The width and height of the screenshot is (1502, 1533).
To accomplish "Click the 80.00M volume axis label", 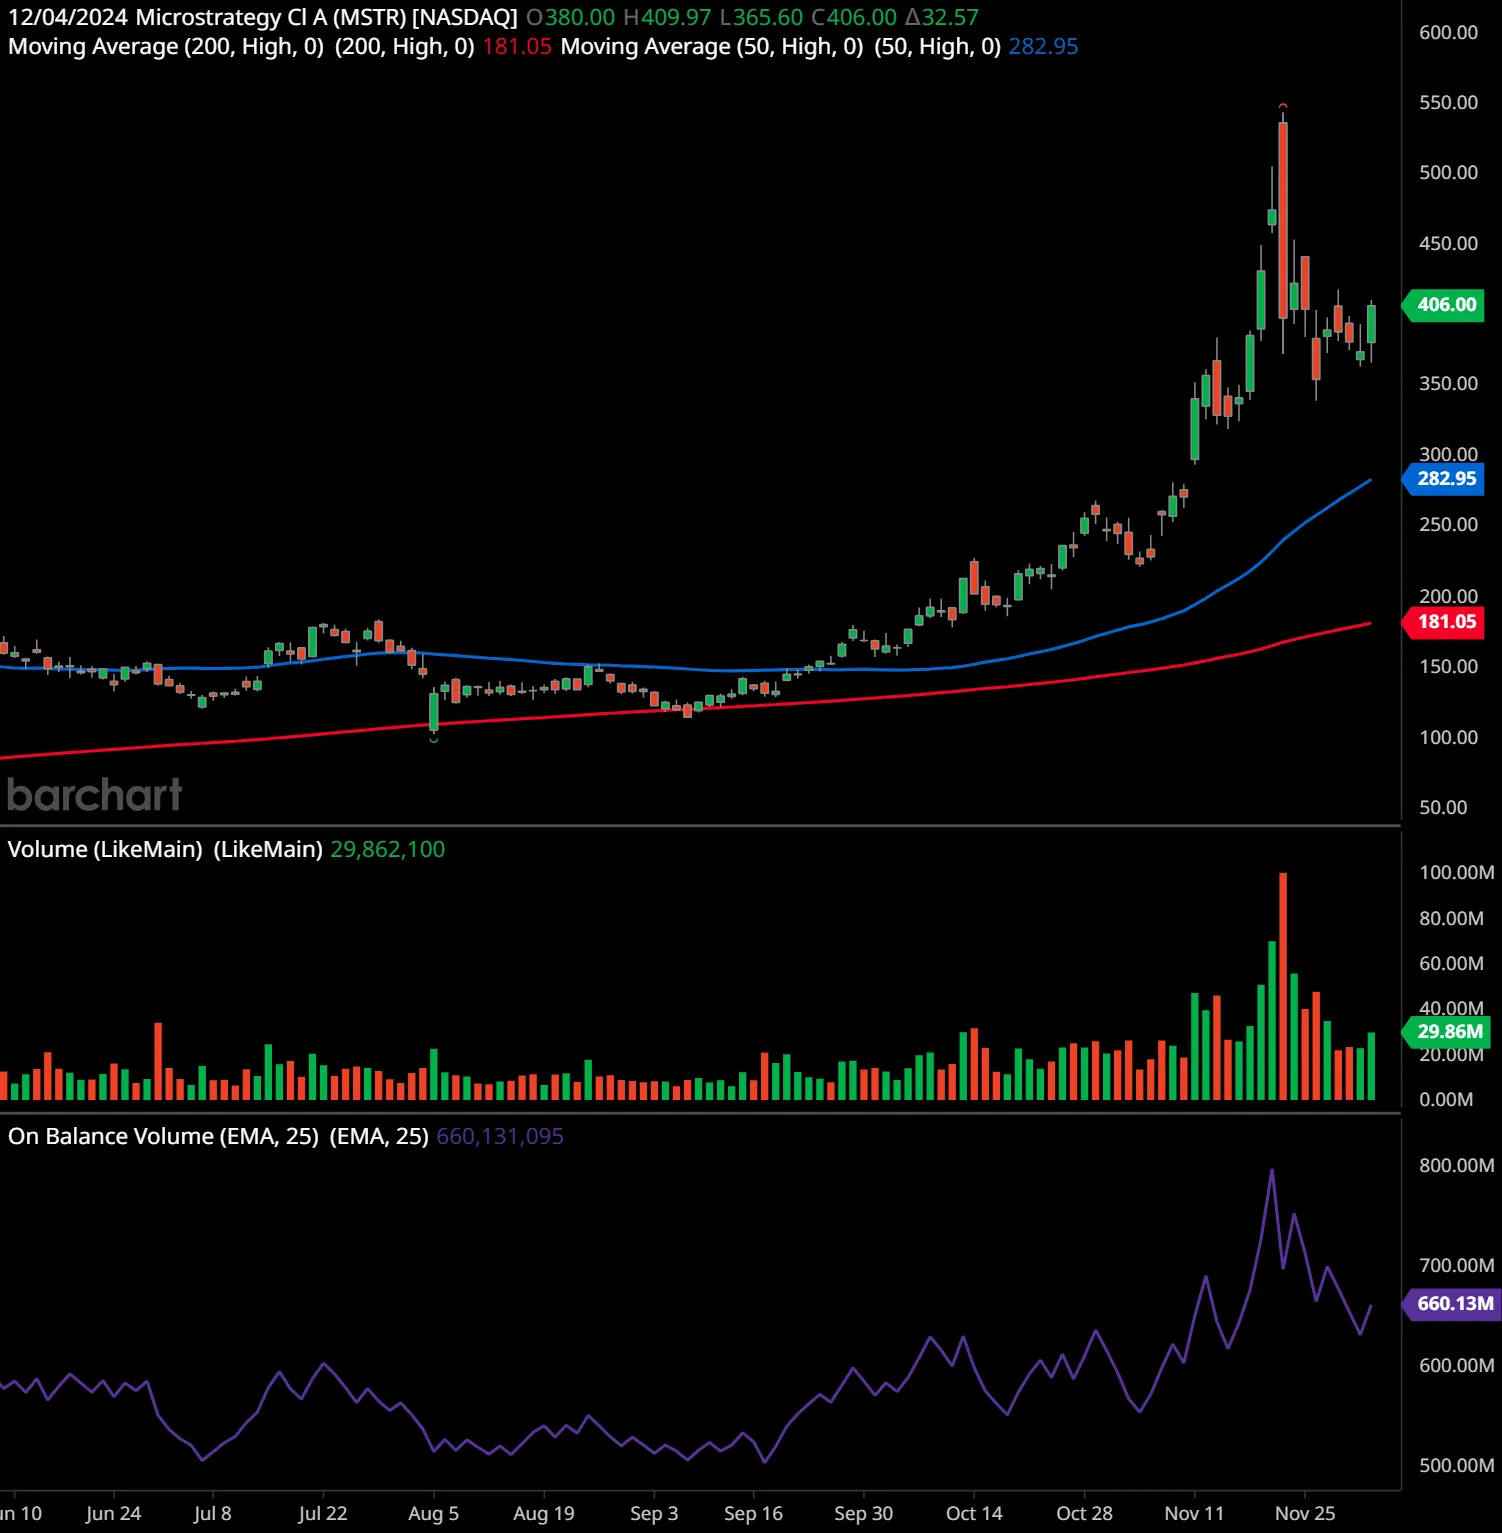I will pos(1451,918).
